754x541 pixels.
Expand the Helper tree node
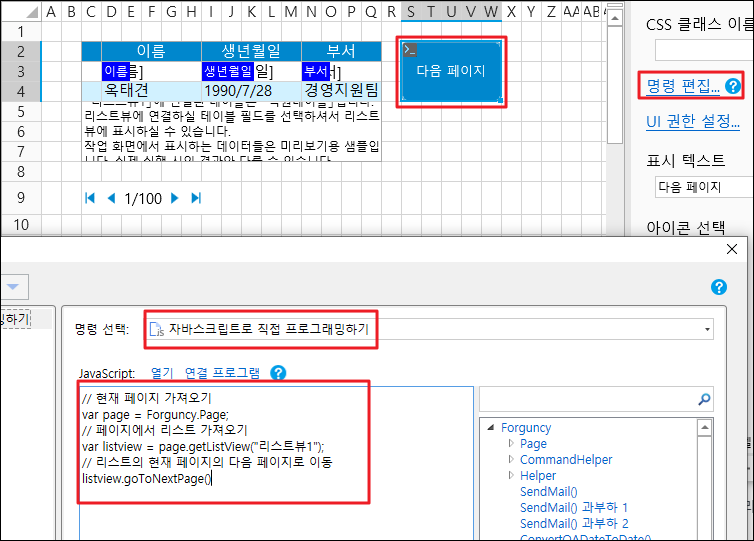(510, 476)
